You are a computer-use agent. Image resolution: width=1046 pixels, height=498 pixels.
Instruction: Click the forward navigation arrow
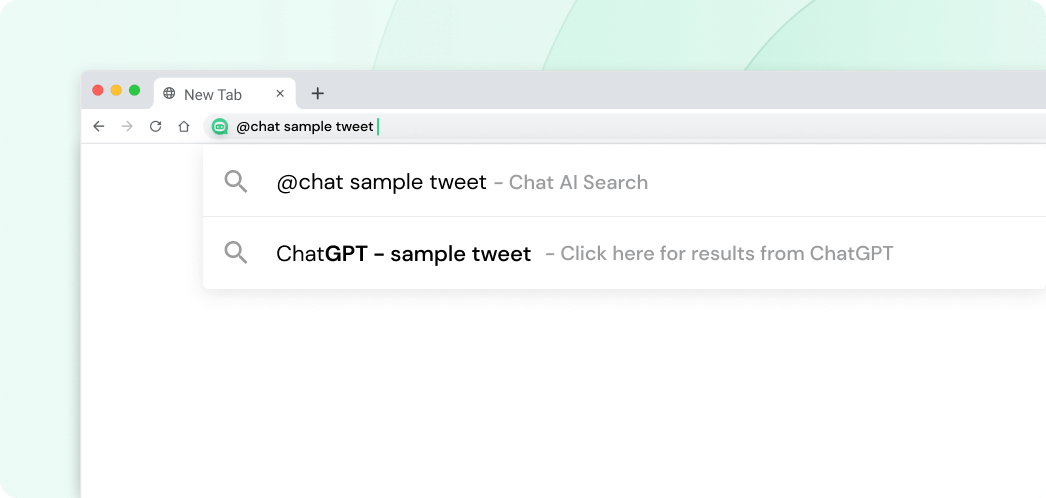point(127,126)
